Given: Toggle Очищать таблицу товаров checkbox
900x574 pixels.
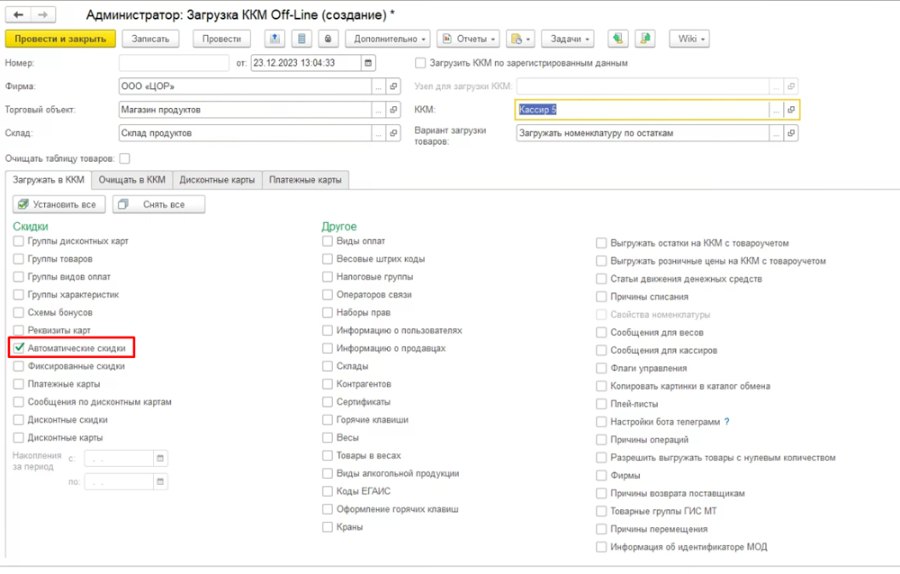Looking at the screenshot, I should (x=125, y=158).
